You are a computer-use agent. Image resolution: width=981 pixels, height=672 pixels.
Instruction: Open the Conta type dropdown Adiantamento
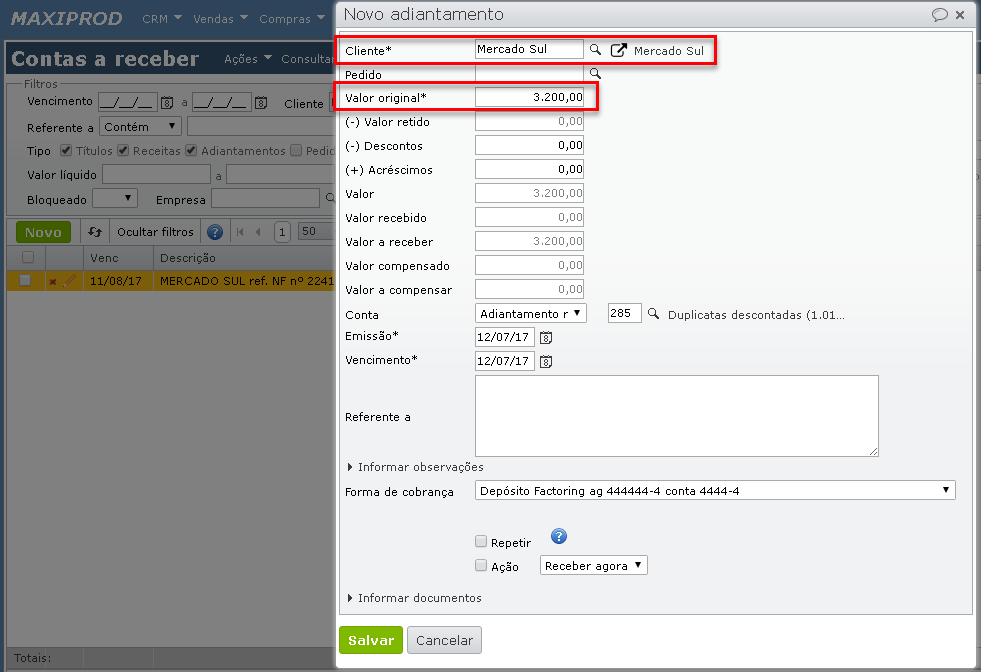pos(531,313)
